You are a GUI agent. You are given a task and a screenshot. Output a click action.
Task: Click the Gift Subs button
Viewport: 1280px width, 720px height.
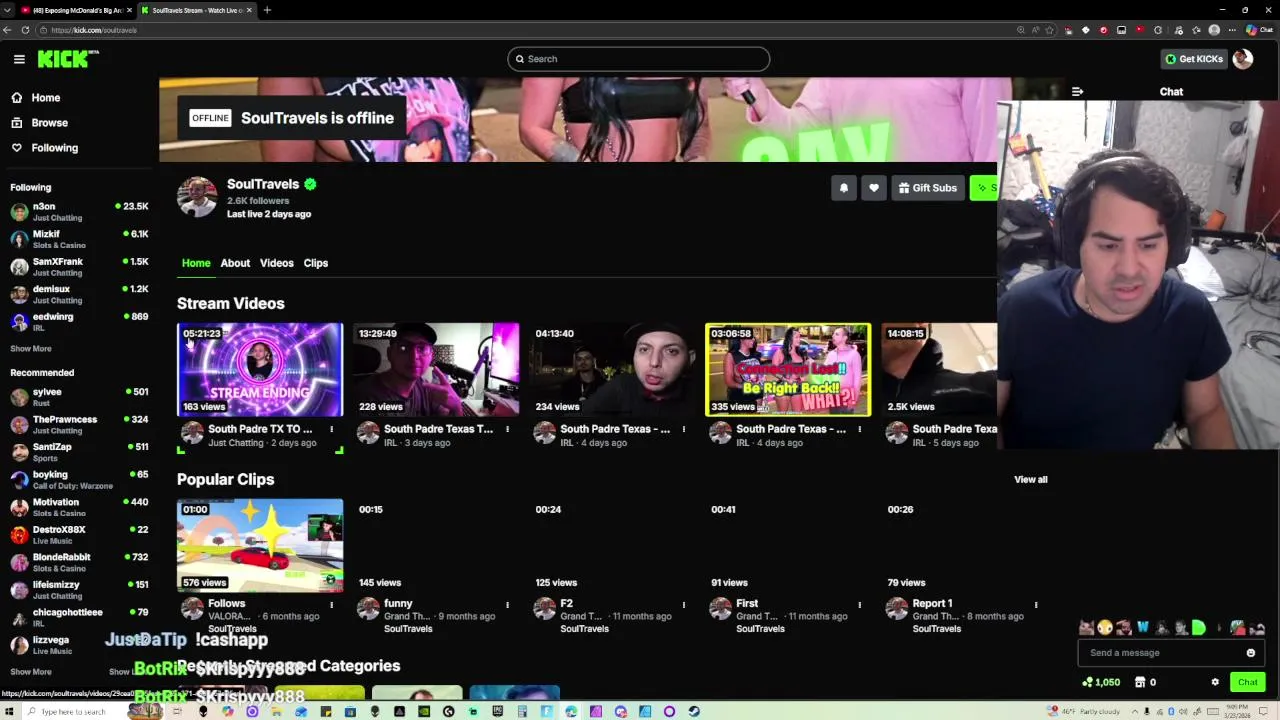928,188
